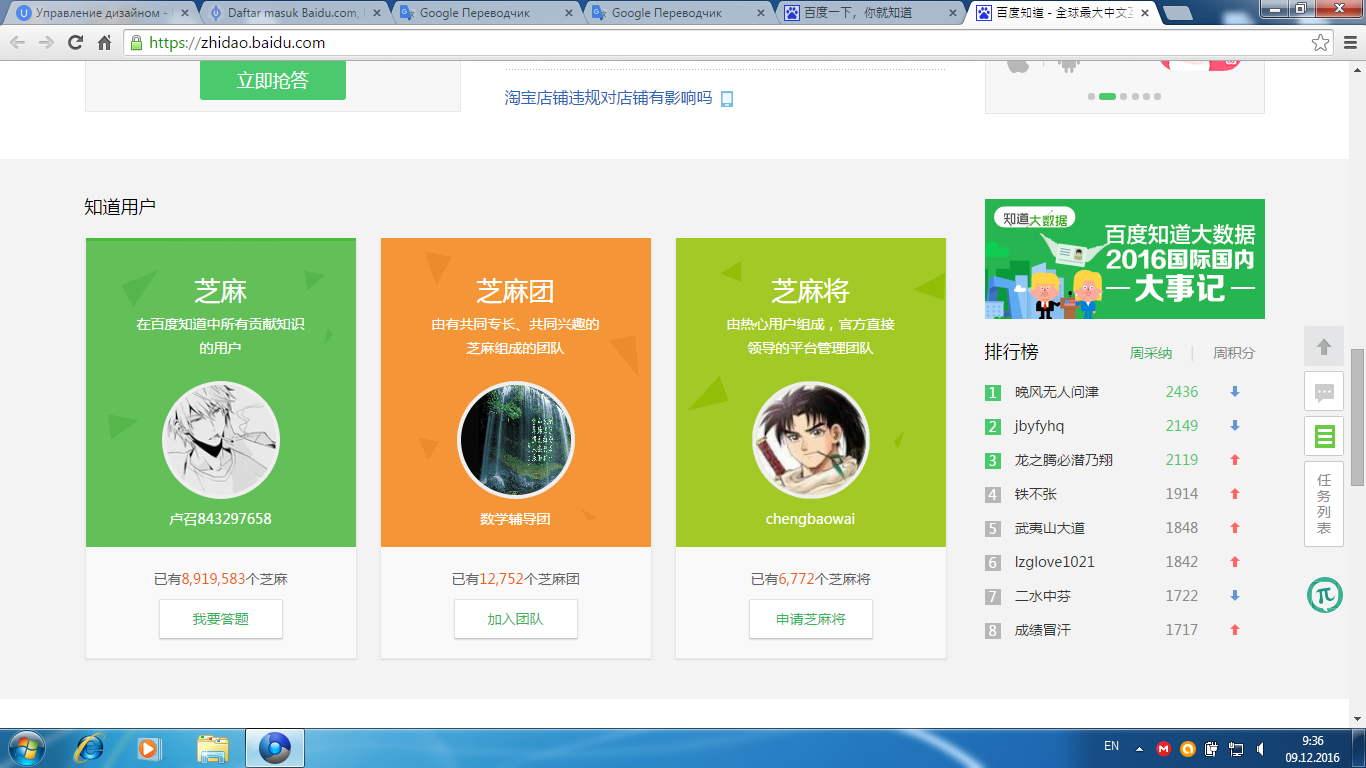The image size is (1366, 768).
Task: Click the 加入团队 button
Action: [516, 619]
